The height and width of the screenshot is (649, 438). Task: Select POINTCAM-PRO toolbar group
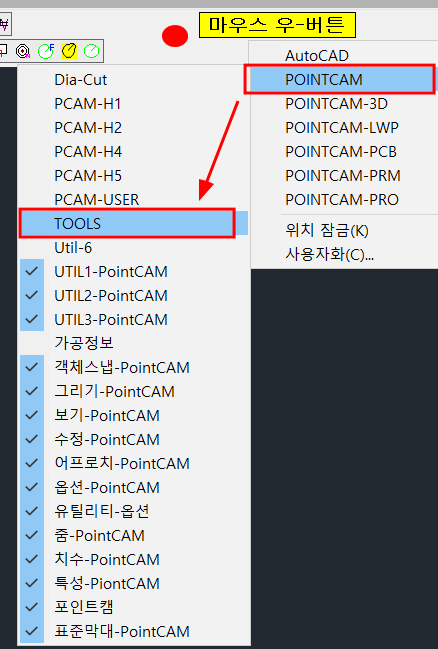(x=343, y=200)
